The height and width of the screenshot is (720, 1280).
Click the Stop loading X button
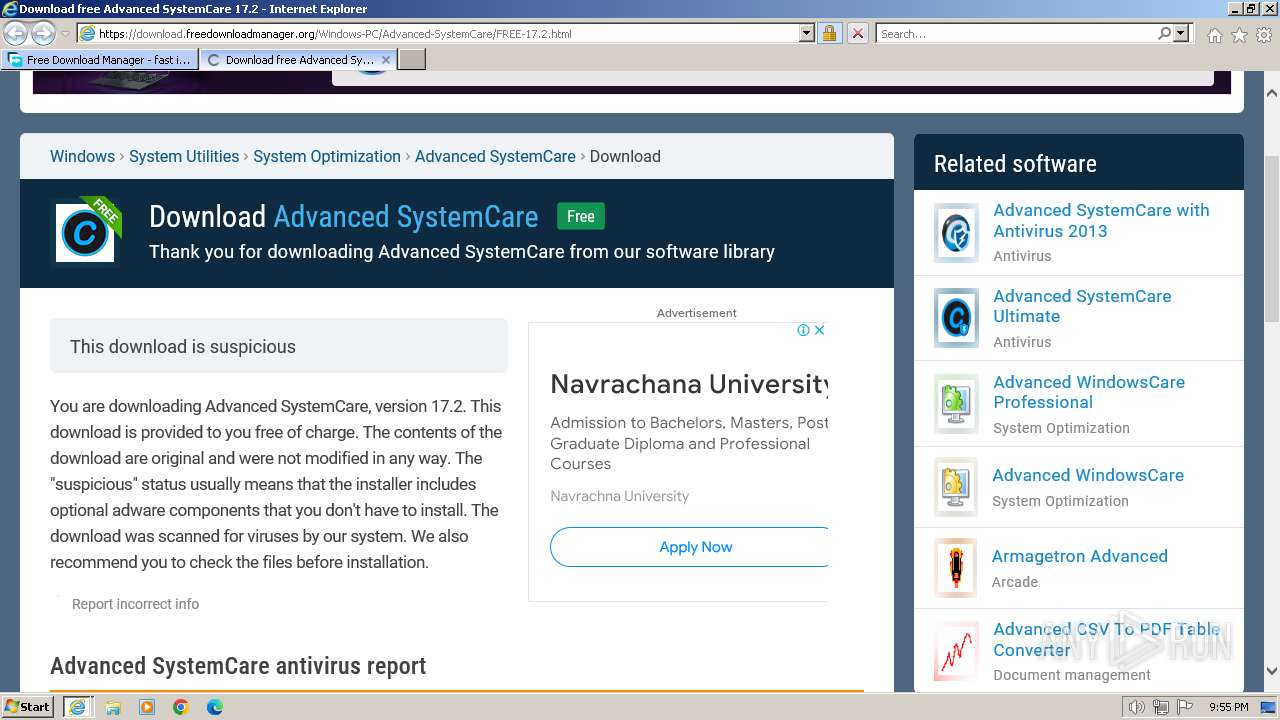coord(857,34)
